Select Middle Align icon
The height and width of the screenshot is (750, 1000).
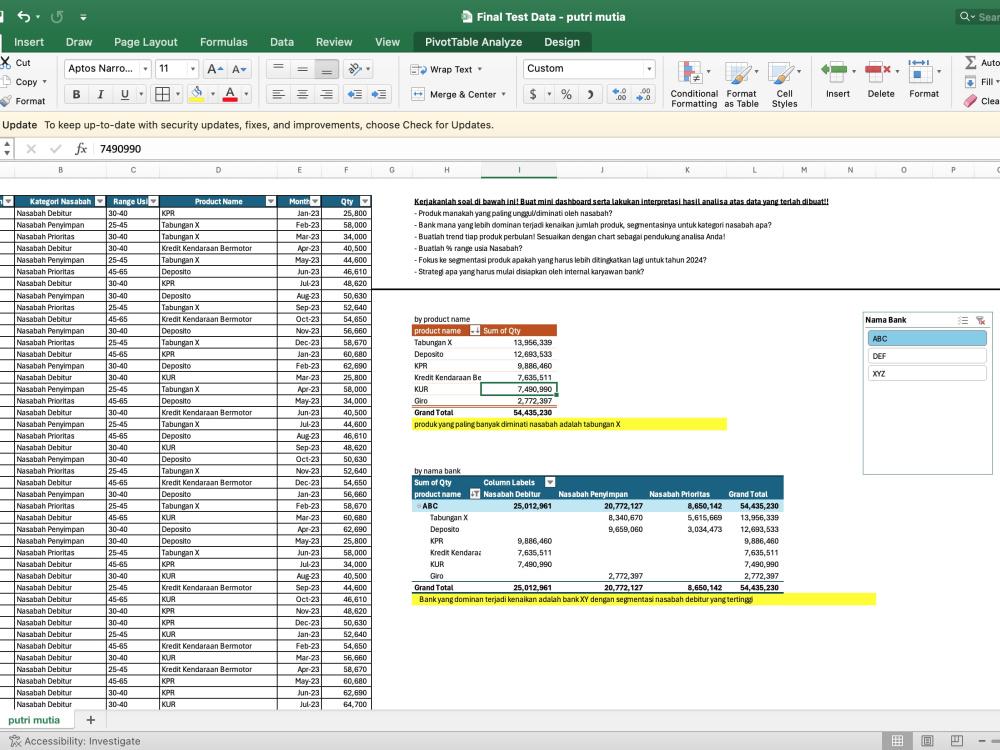click(x=302, y=68)
